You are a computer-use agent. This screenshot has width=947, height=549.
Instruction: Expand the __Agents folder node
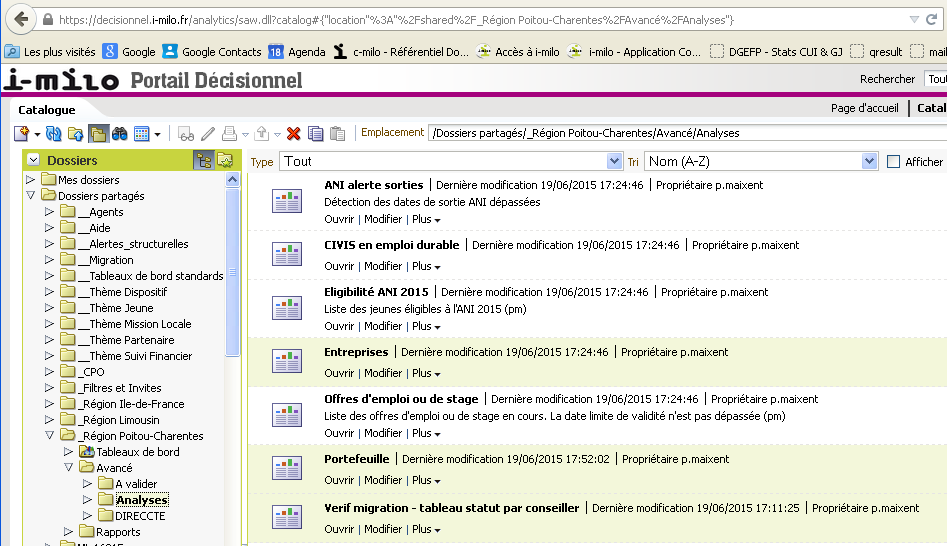[50, 211]
